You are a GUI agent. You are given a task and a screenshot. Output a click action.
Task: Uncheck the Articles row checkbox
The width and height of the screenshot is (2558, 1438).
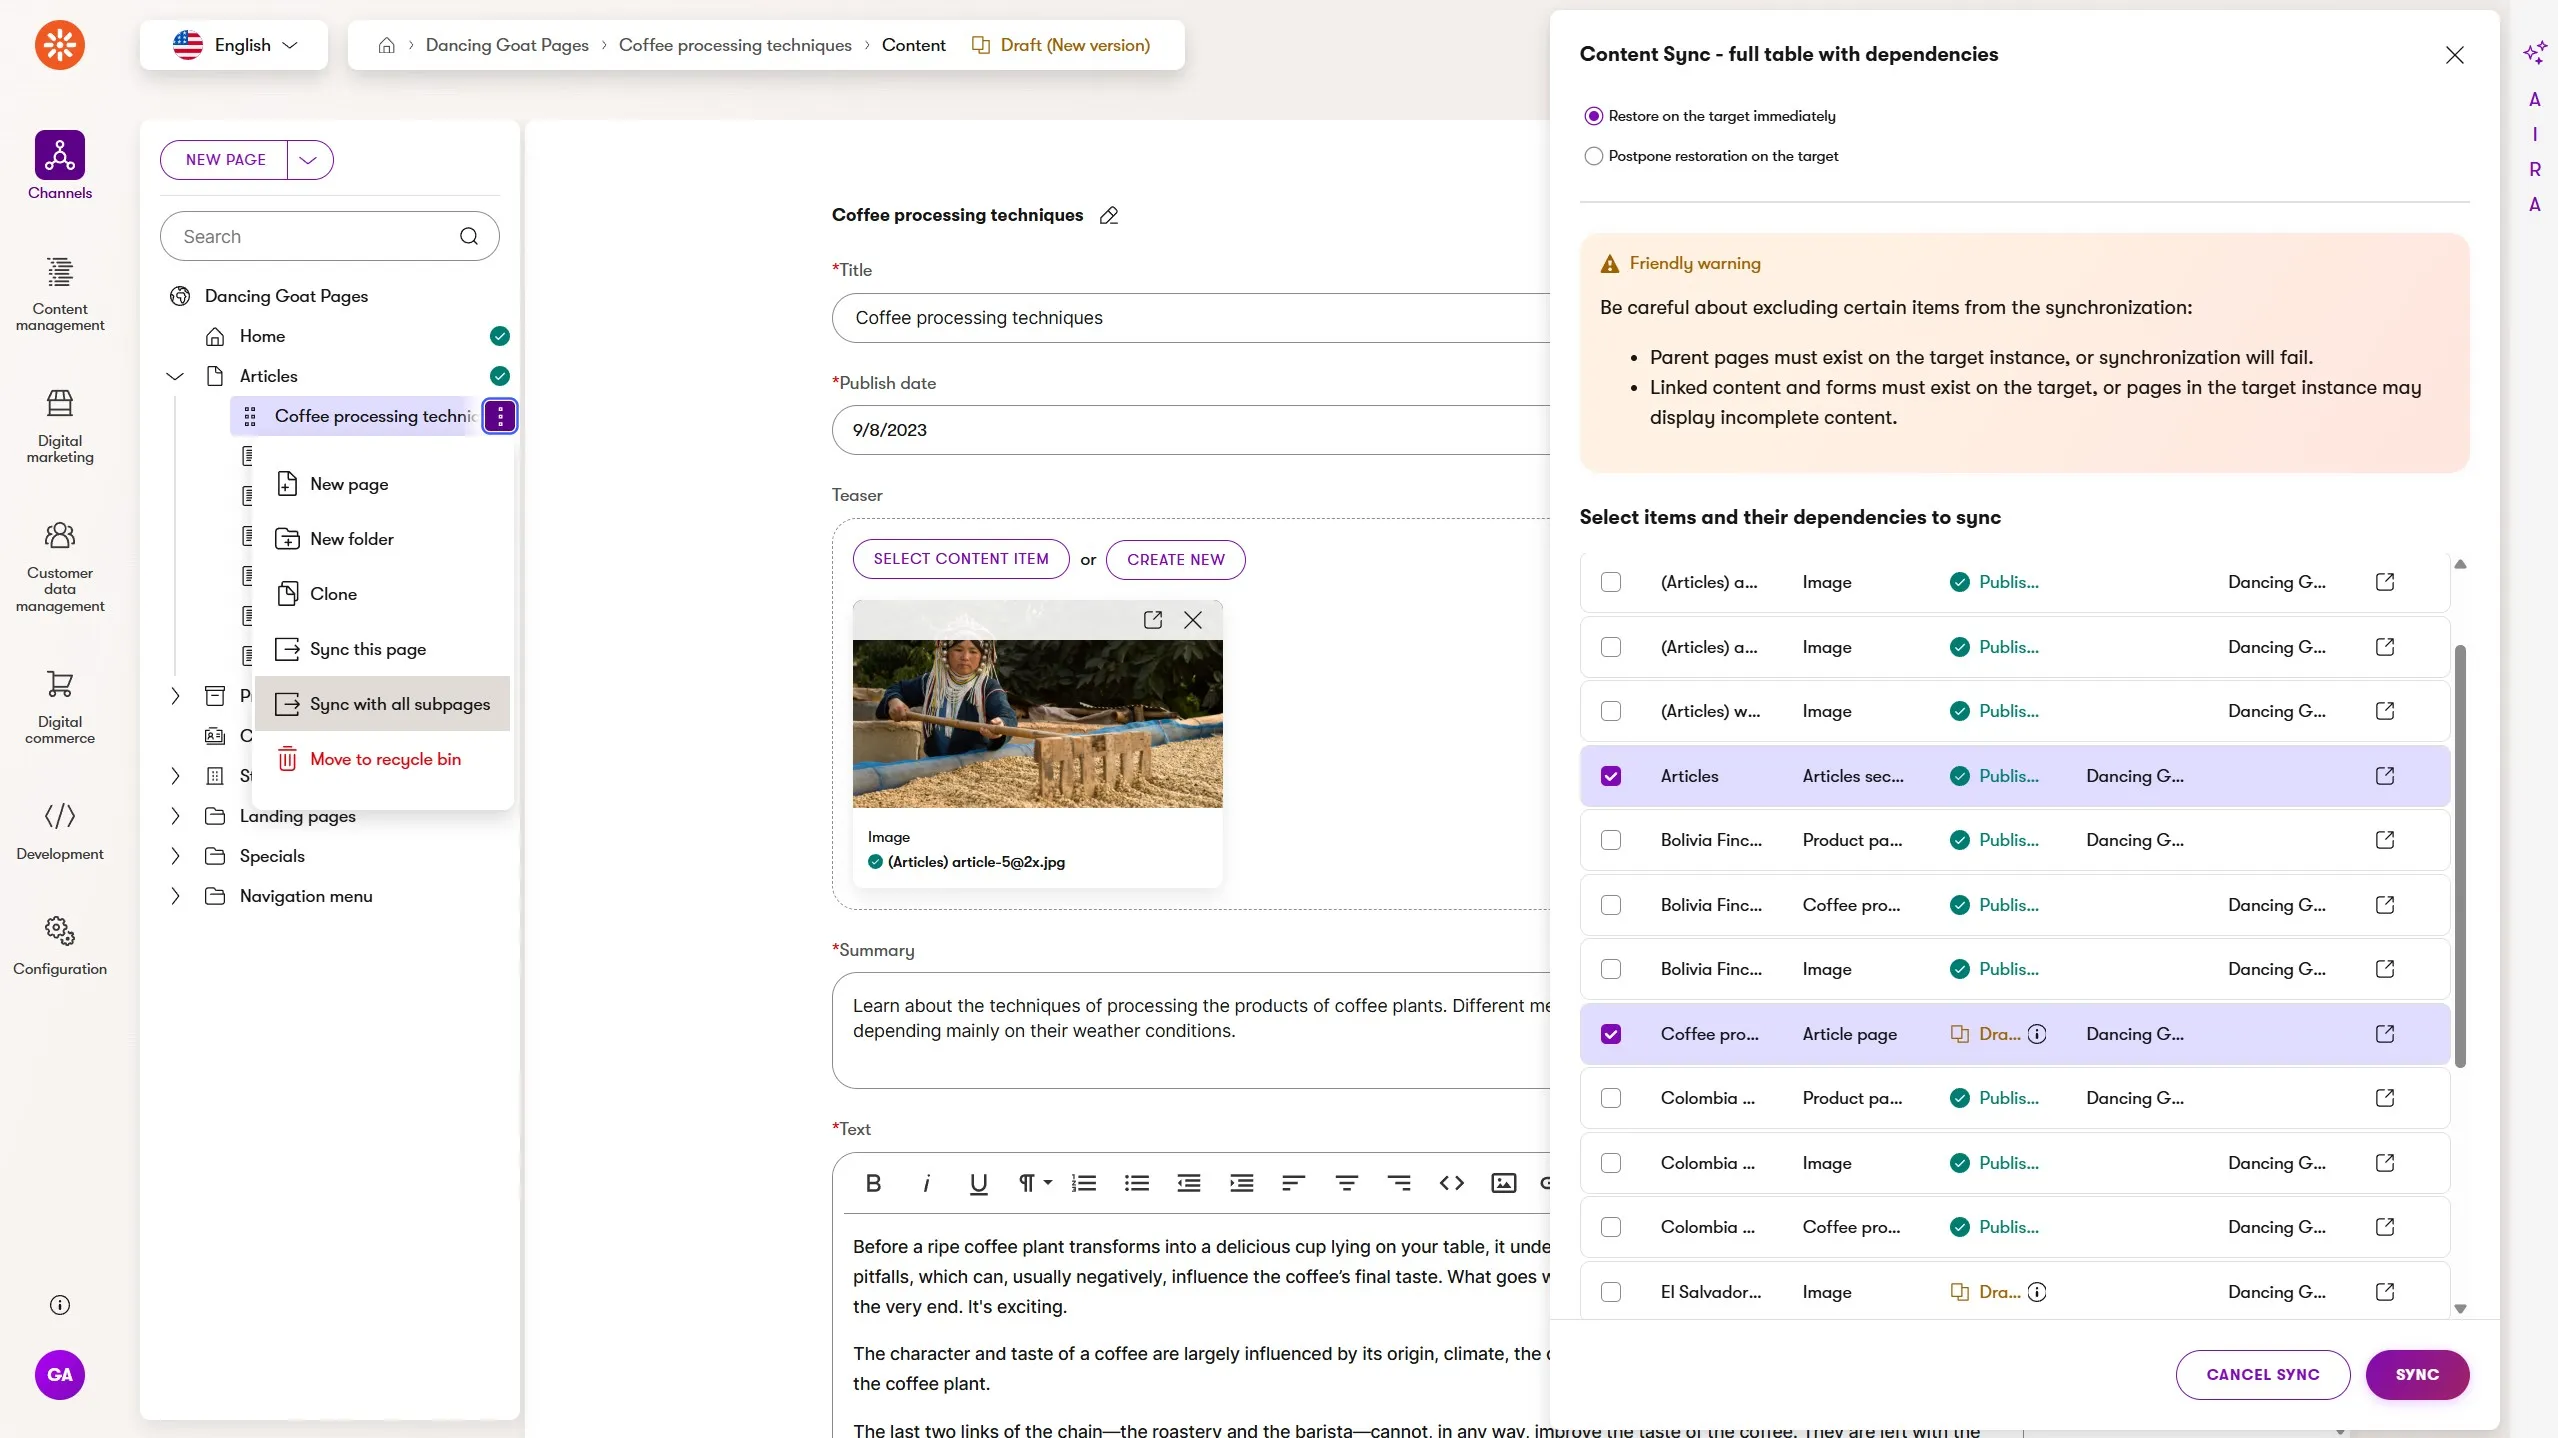click(1611, 776)
